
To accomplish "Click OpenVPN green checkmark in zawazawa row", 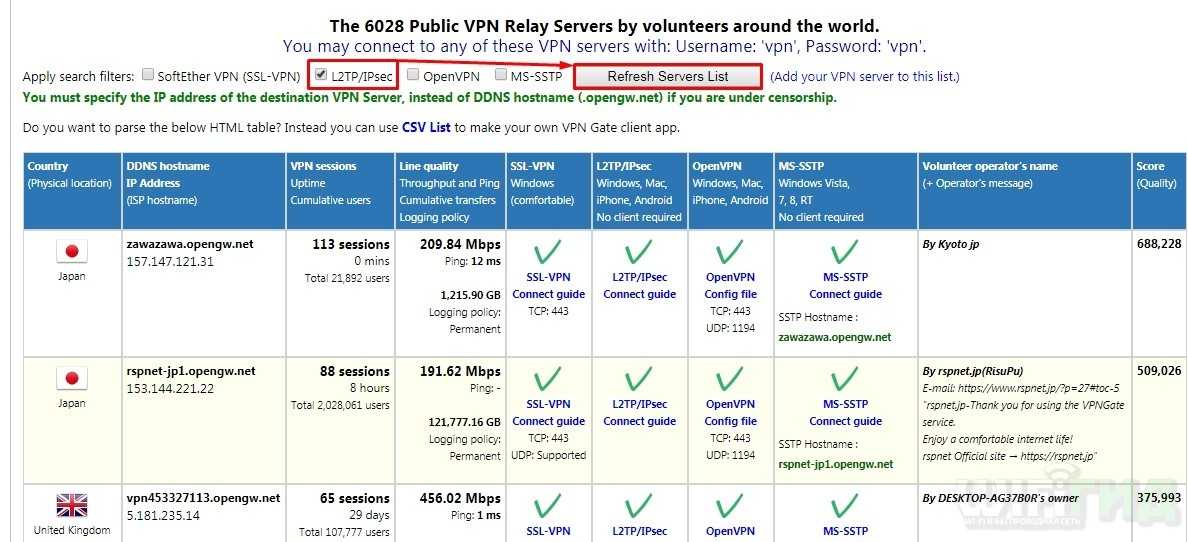I will coord(730,252).
